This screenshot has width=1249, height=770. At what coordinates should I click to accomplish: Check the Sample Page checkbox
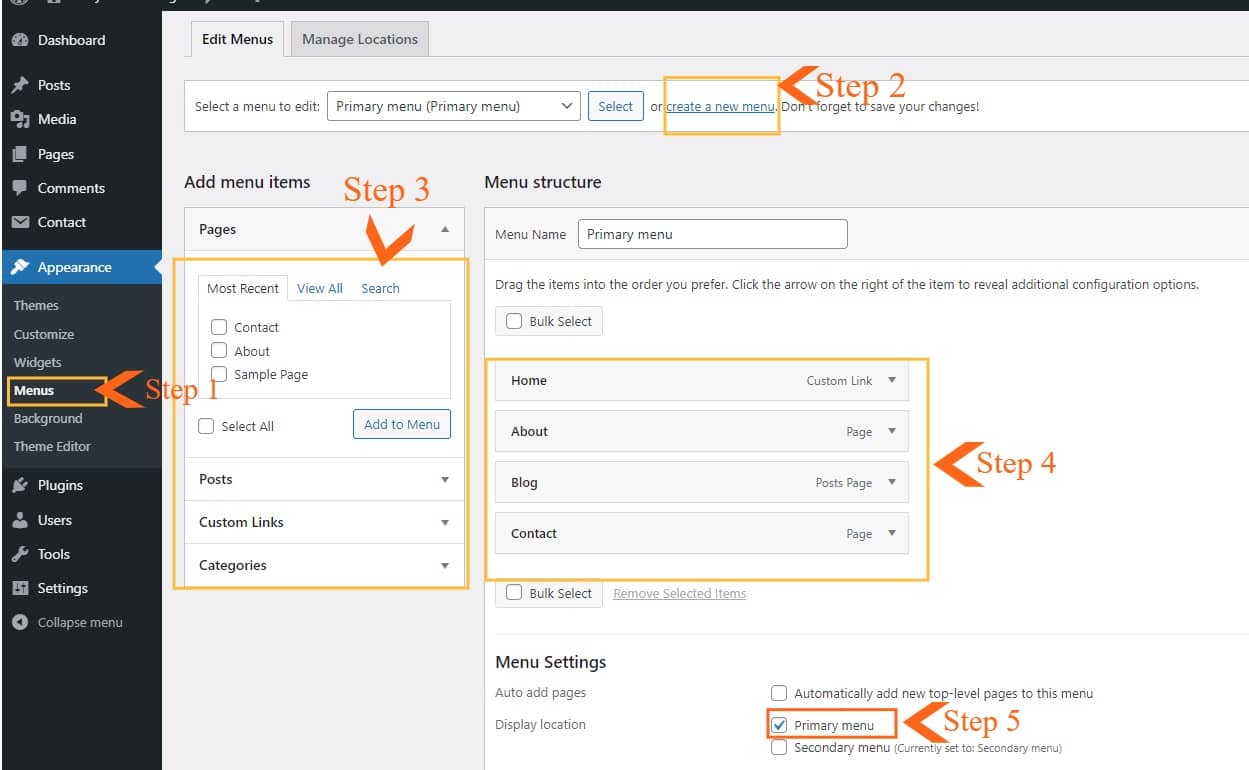(219, 374)
